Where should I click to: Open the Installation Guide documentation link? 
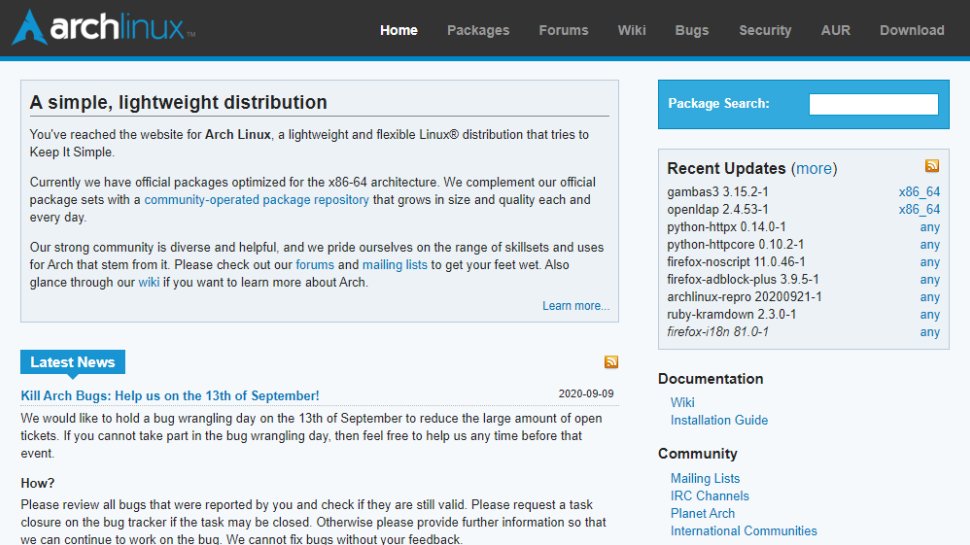(719, 421)
